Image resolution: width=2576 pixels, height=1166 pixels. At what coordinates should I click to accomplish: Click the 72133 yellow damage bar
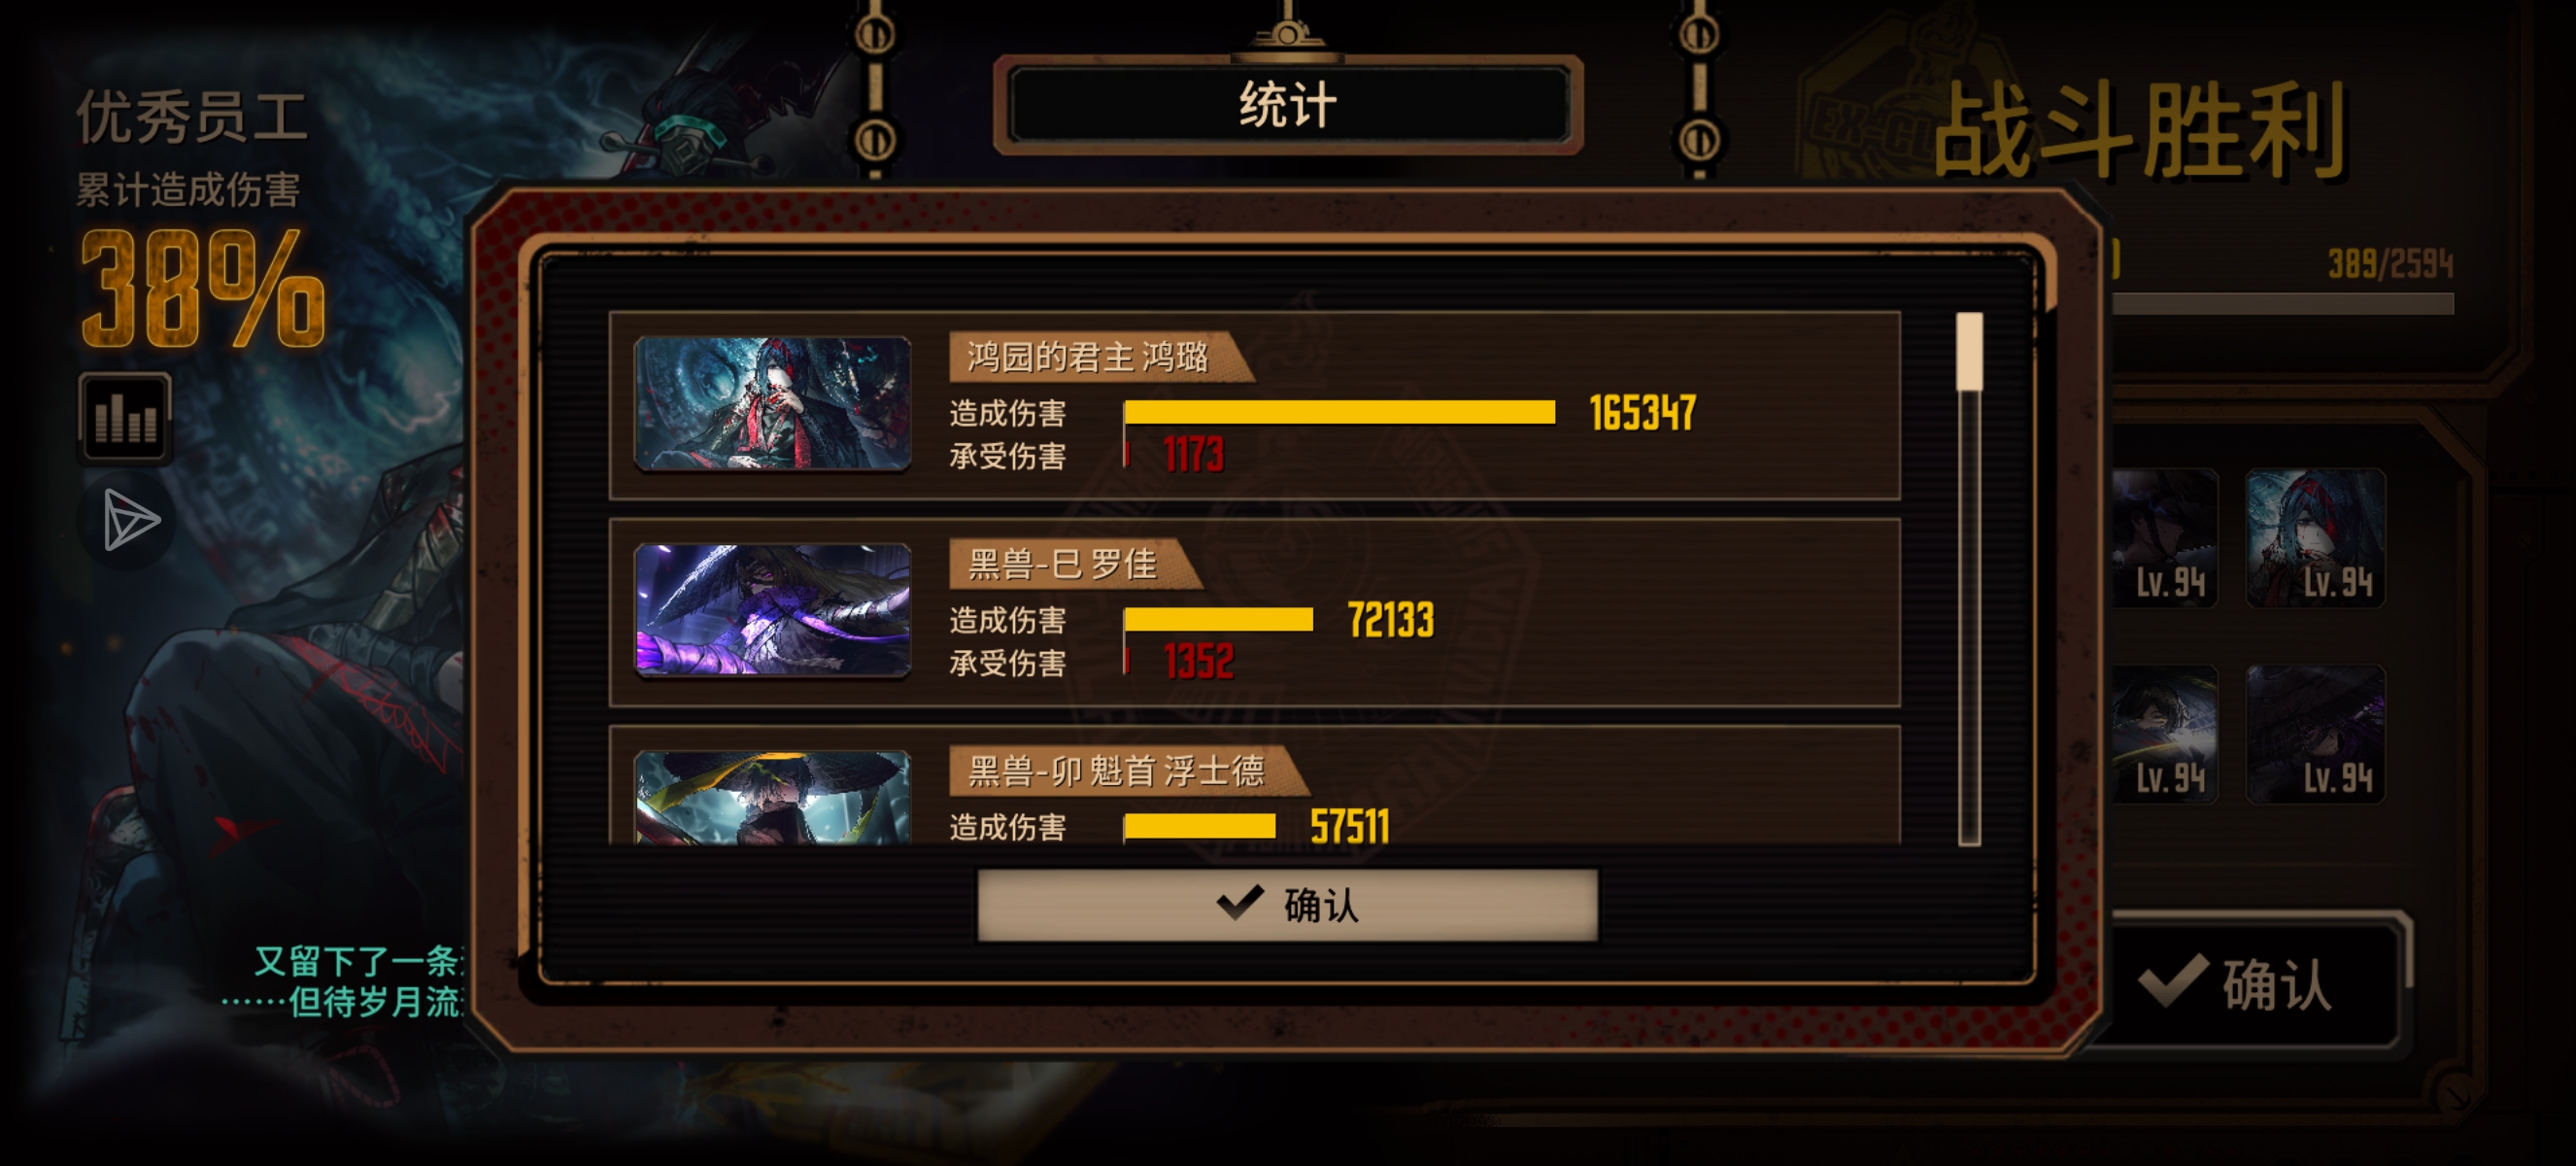[1218, 619]
